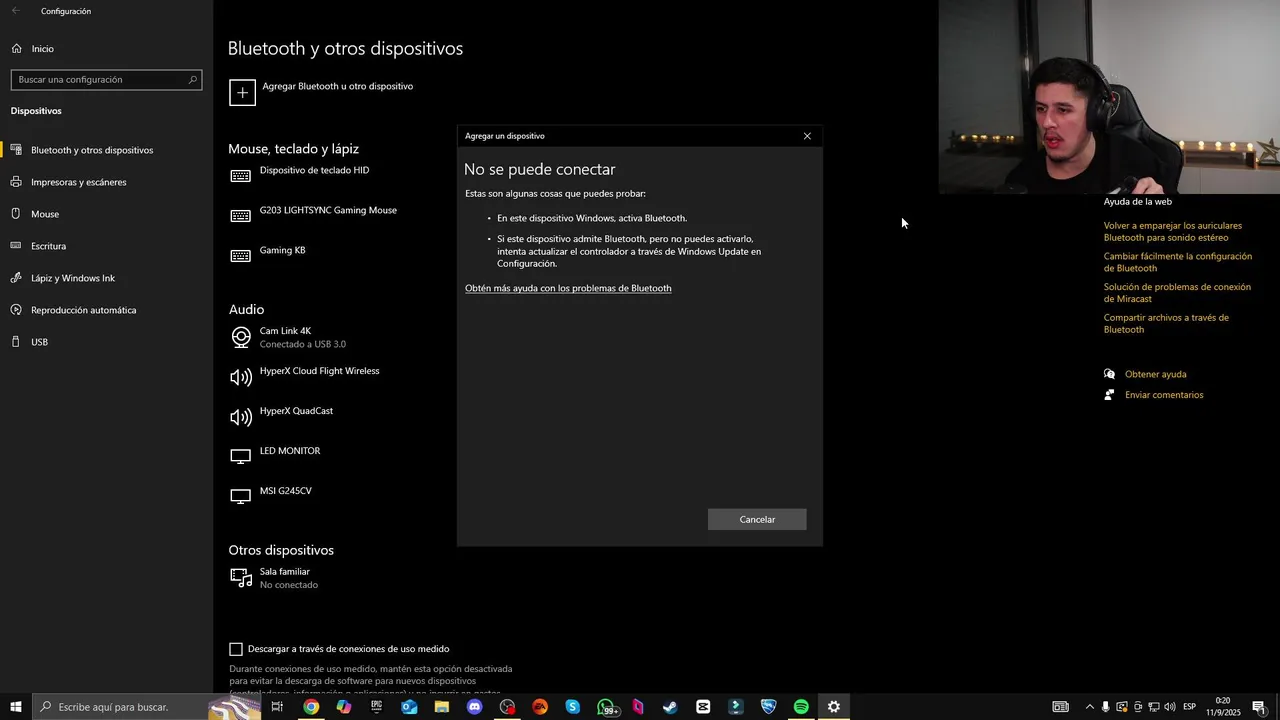Show hidden system tray icons
This screenshot has height=720, width=1280.
click(1089, 707)
